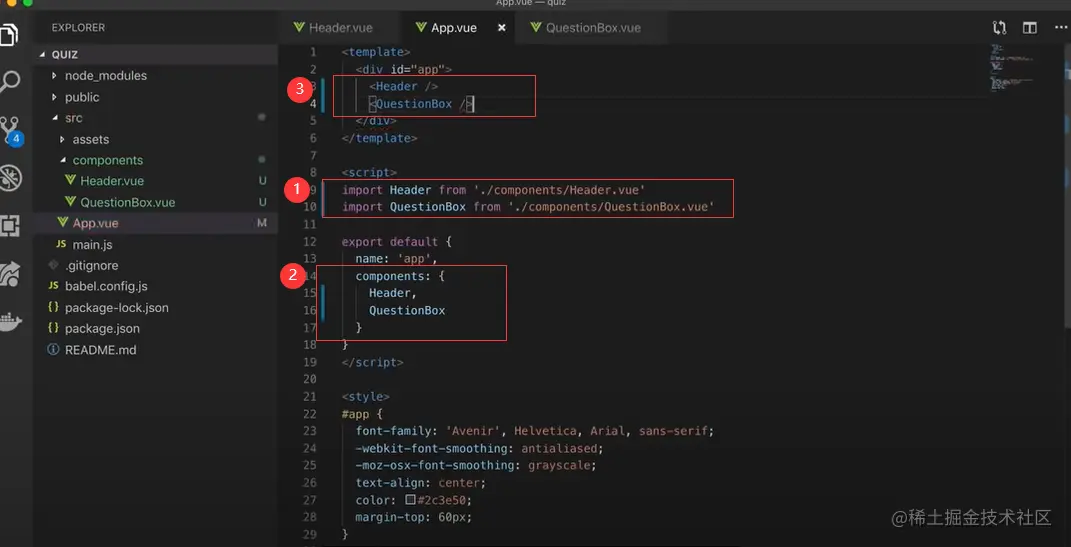Screen dimensions: 1071x547
Task: Click the div id="app" tag
Action: tap(404, 69)
